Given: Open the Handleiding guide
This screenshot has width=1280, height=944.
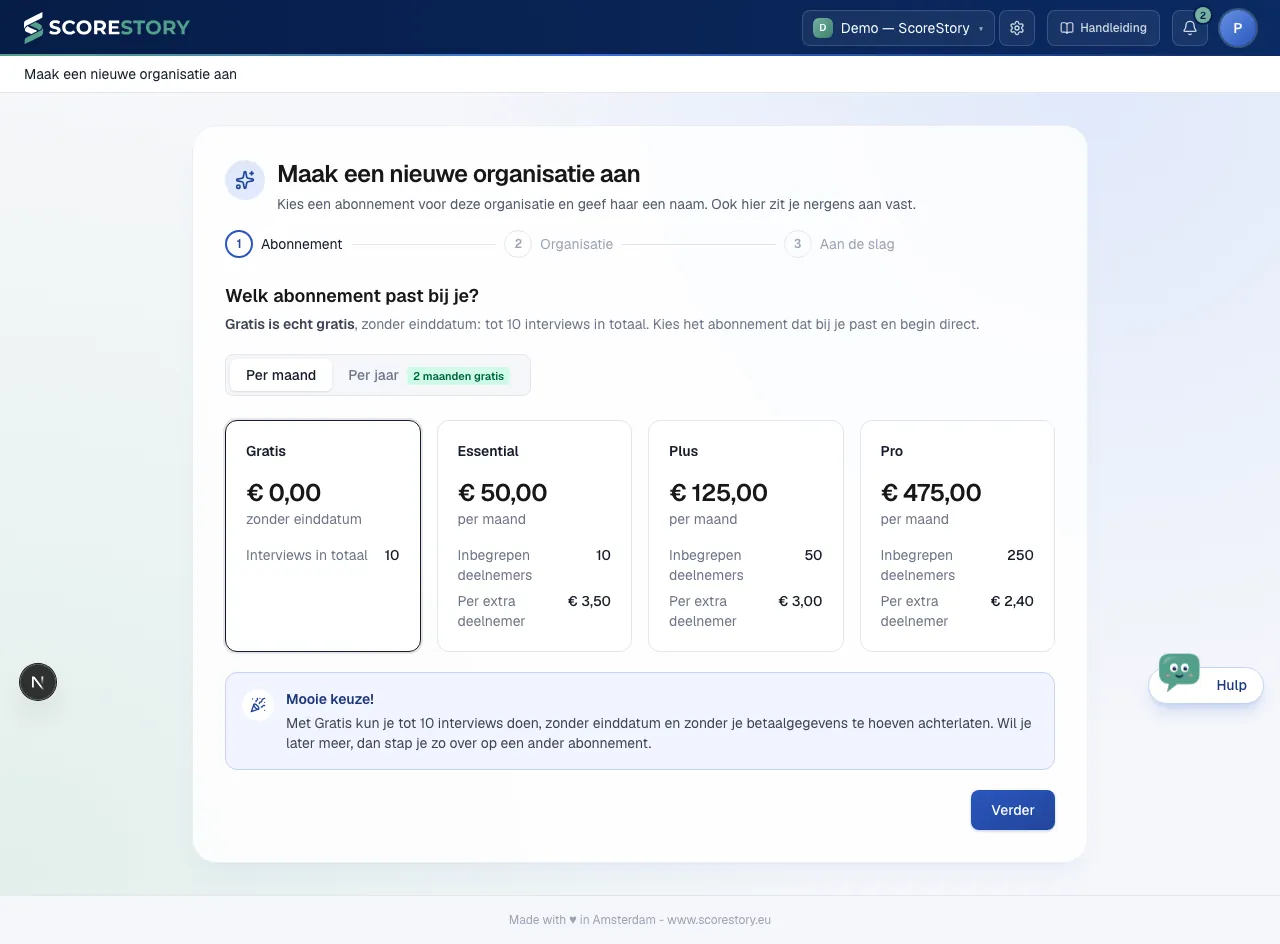Looking at the screenshot, I should 1103,28.
